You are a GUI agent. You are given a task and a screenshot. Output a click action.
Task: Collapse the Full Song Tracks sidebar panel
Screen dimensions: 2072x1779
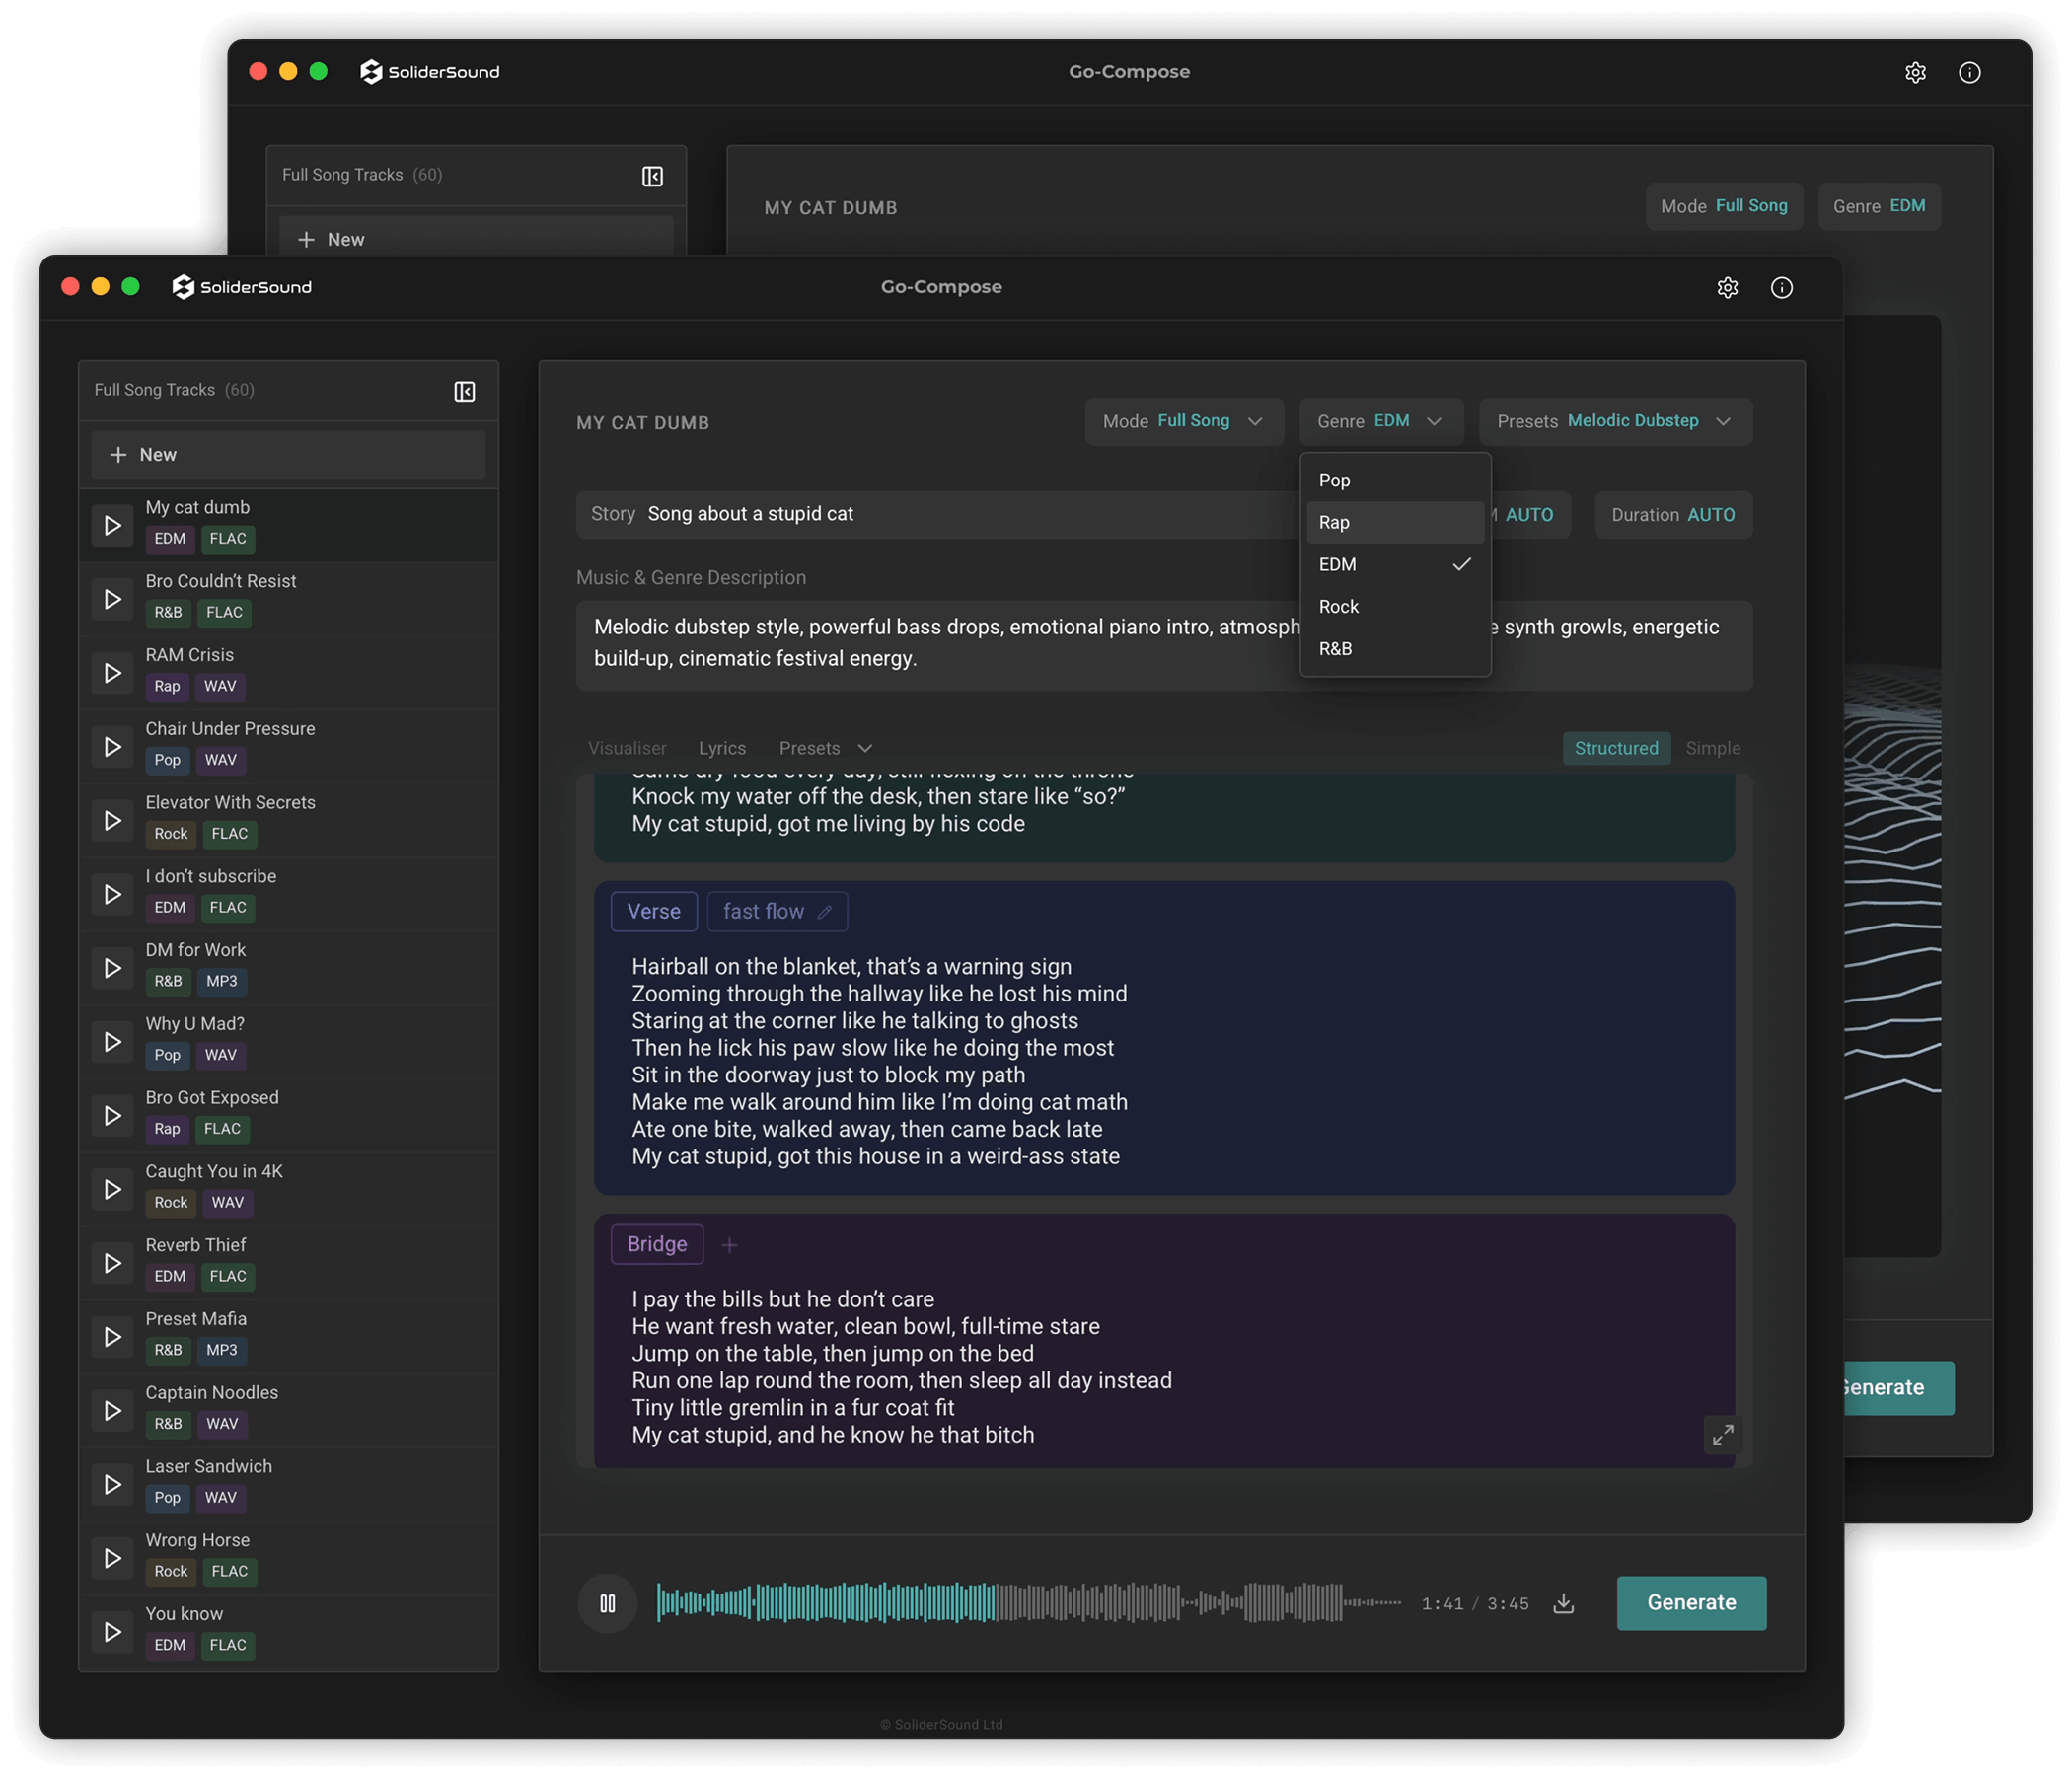point(465,391)
